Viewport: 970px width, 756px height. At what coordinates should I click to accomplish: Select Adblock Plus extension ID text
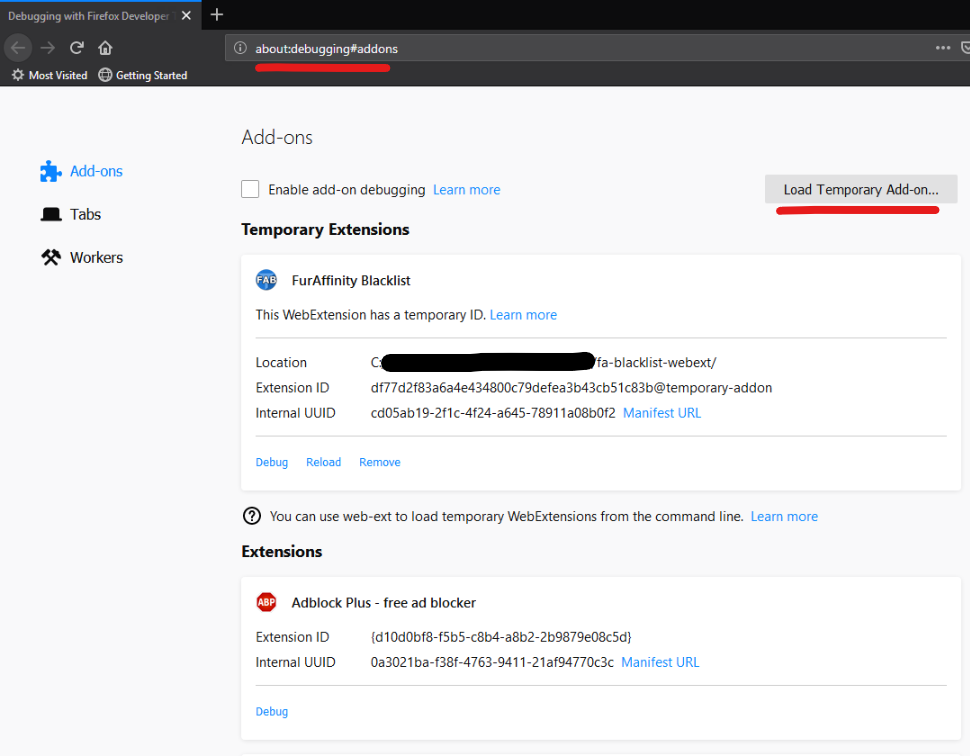pyautogui.click(x=501, y=637)
